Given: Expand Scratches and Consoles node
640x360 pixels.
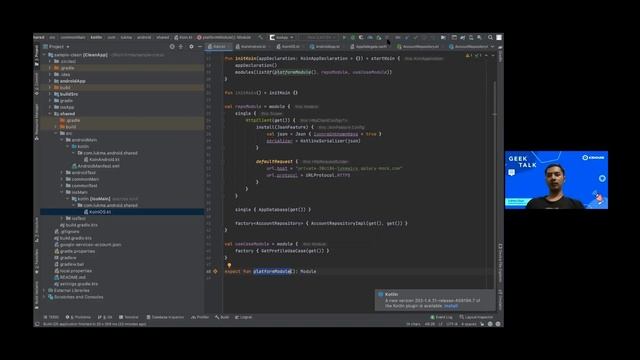Looking at the screenshot, I should (44, 297).
